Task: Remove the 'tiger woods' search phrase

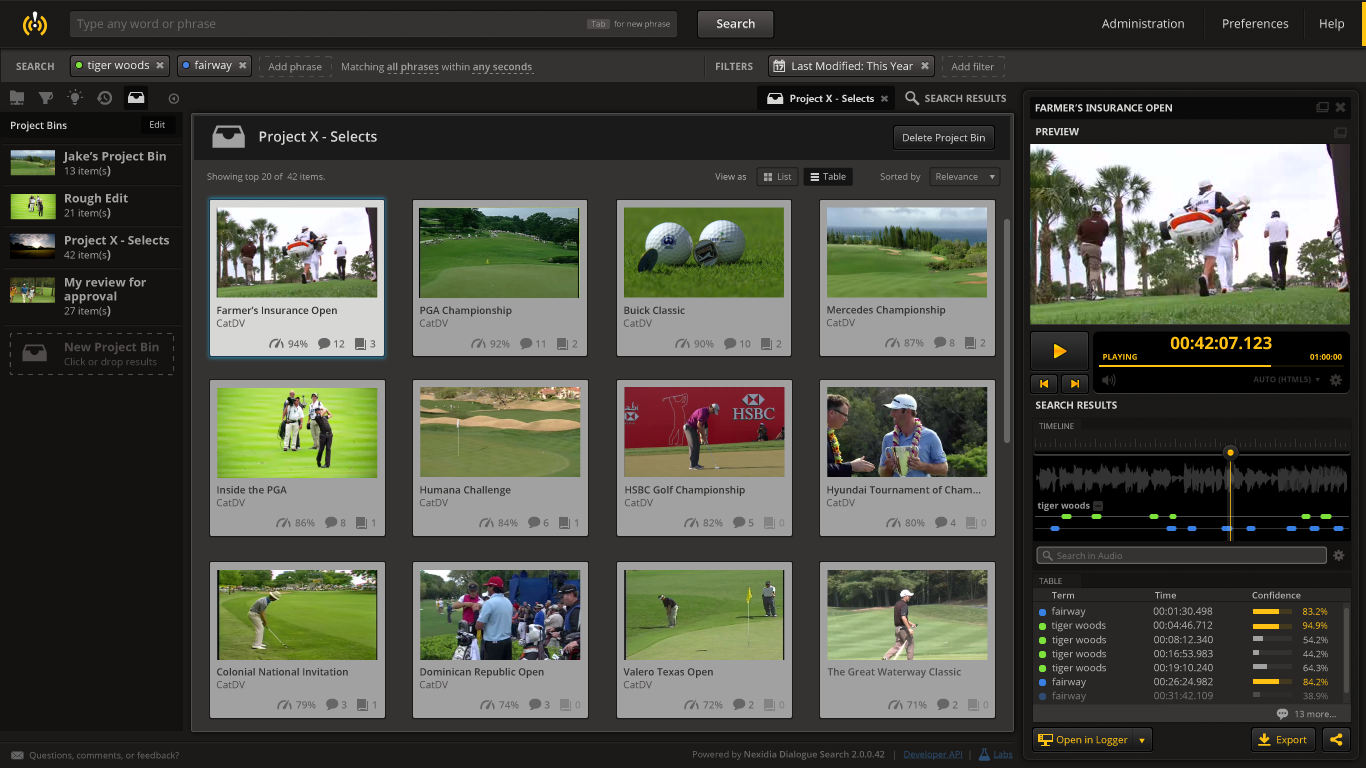Action: click(159, 66)
